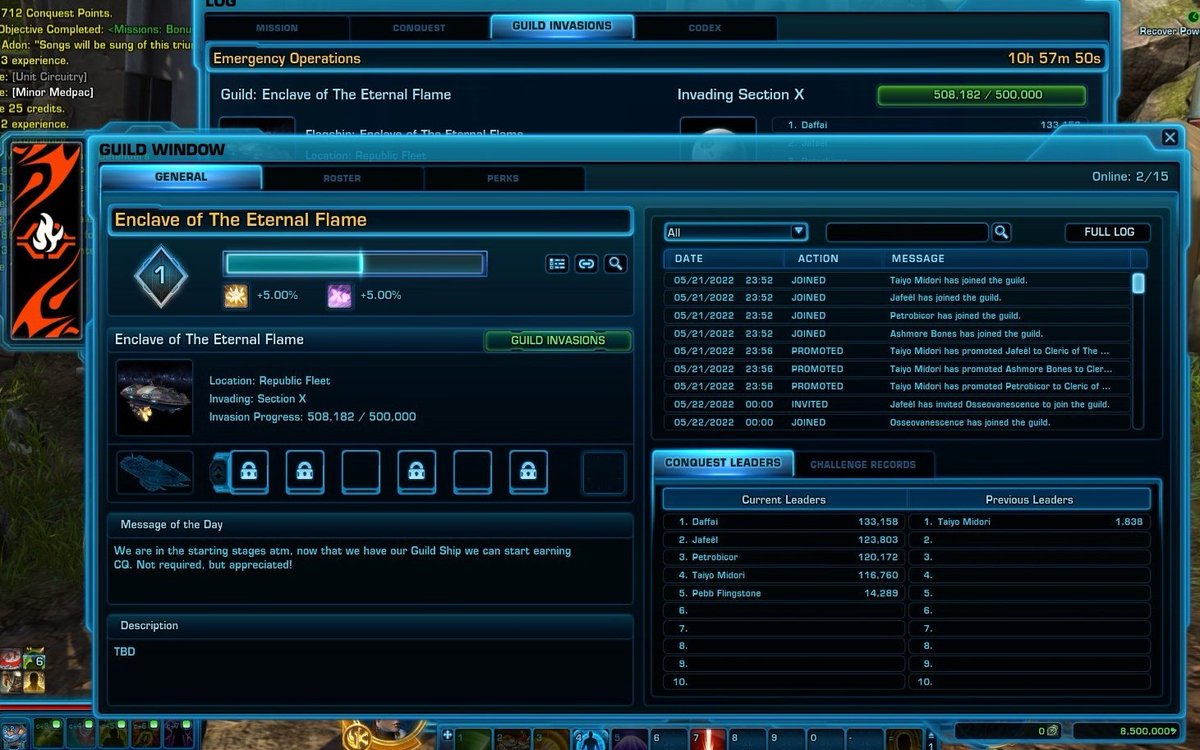Select log row 'Jafeël has invited Osseovanescence'
The image size is (1200, 750).
point(898,404)
